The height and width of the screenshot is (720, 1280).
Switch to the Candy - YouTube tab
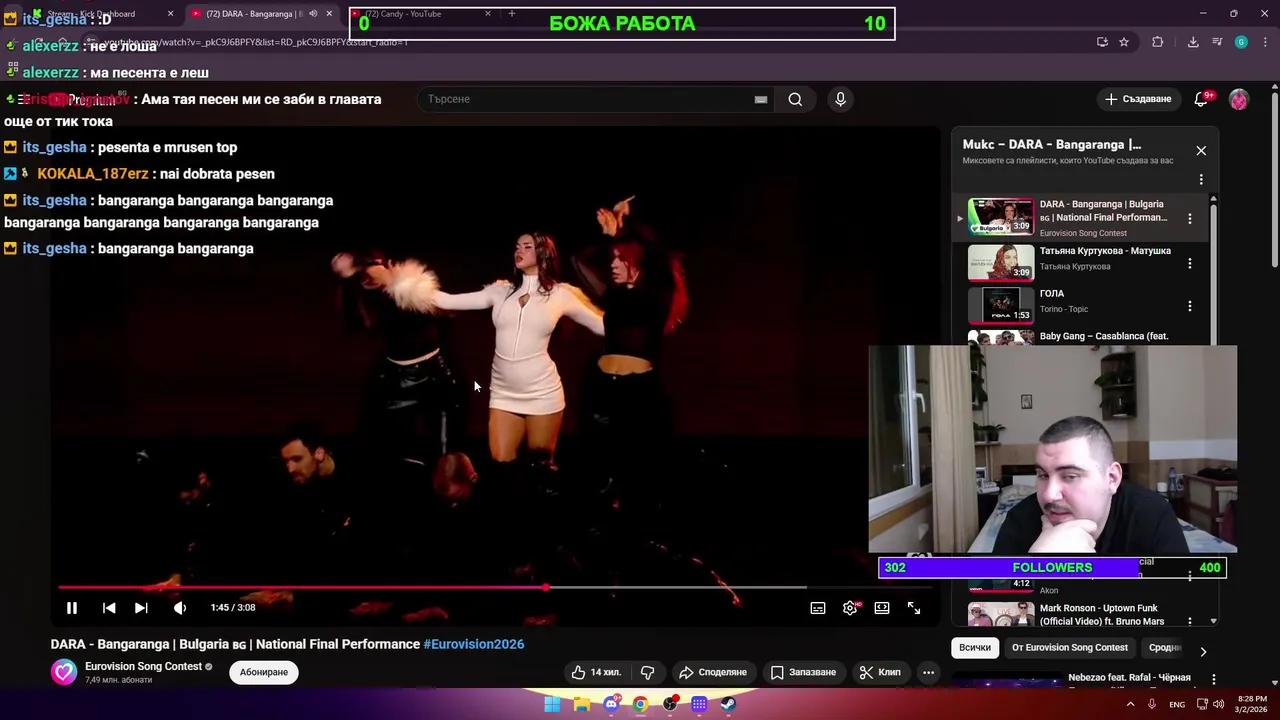click(420, 14)
